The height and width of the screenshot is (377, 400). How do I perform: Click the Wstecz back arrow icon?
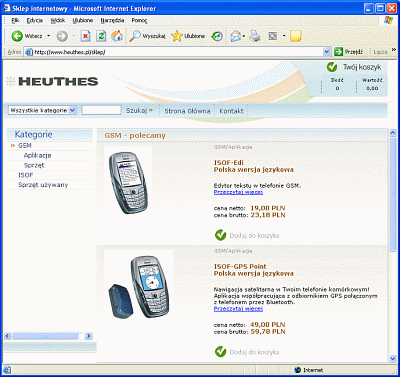[17, 36]
